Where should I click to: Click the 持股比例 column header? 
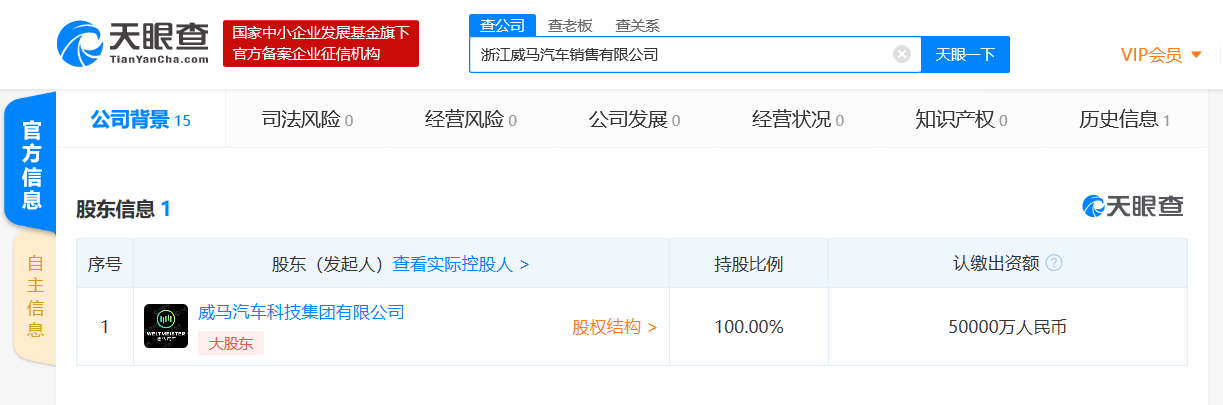[749, 264]
